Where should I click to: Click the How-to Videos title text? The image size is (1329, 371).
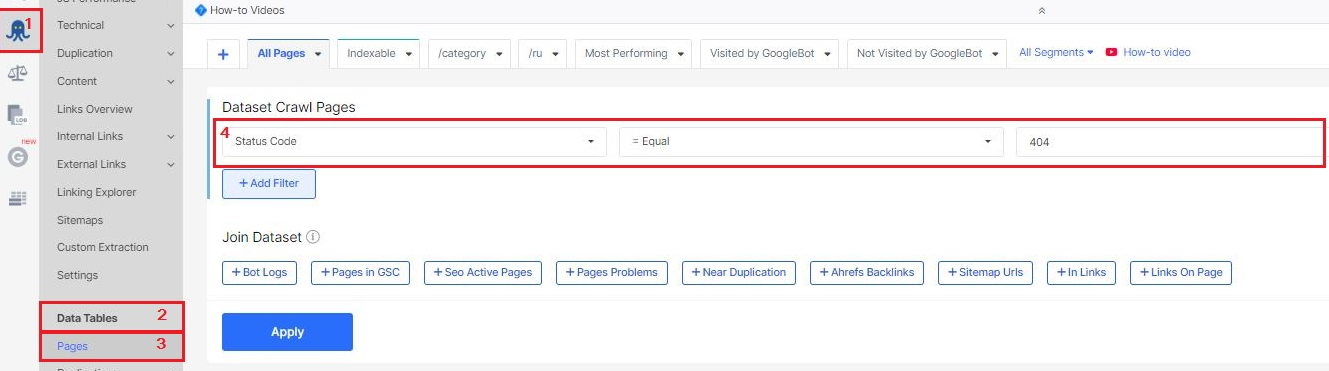point(247,10)
